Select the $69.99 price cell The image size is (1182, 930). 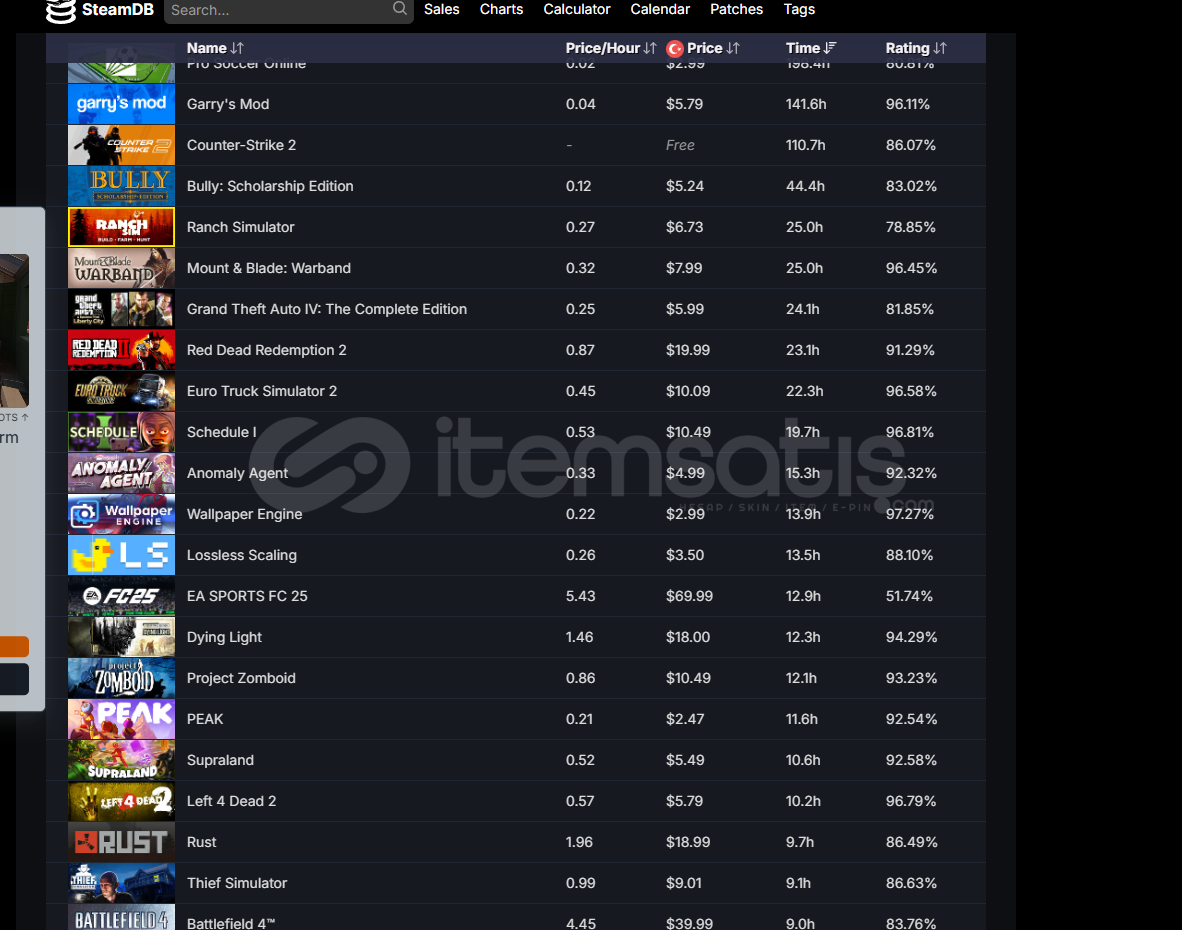(689, 596)
